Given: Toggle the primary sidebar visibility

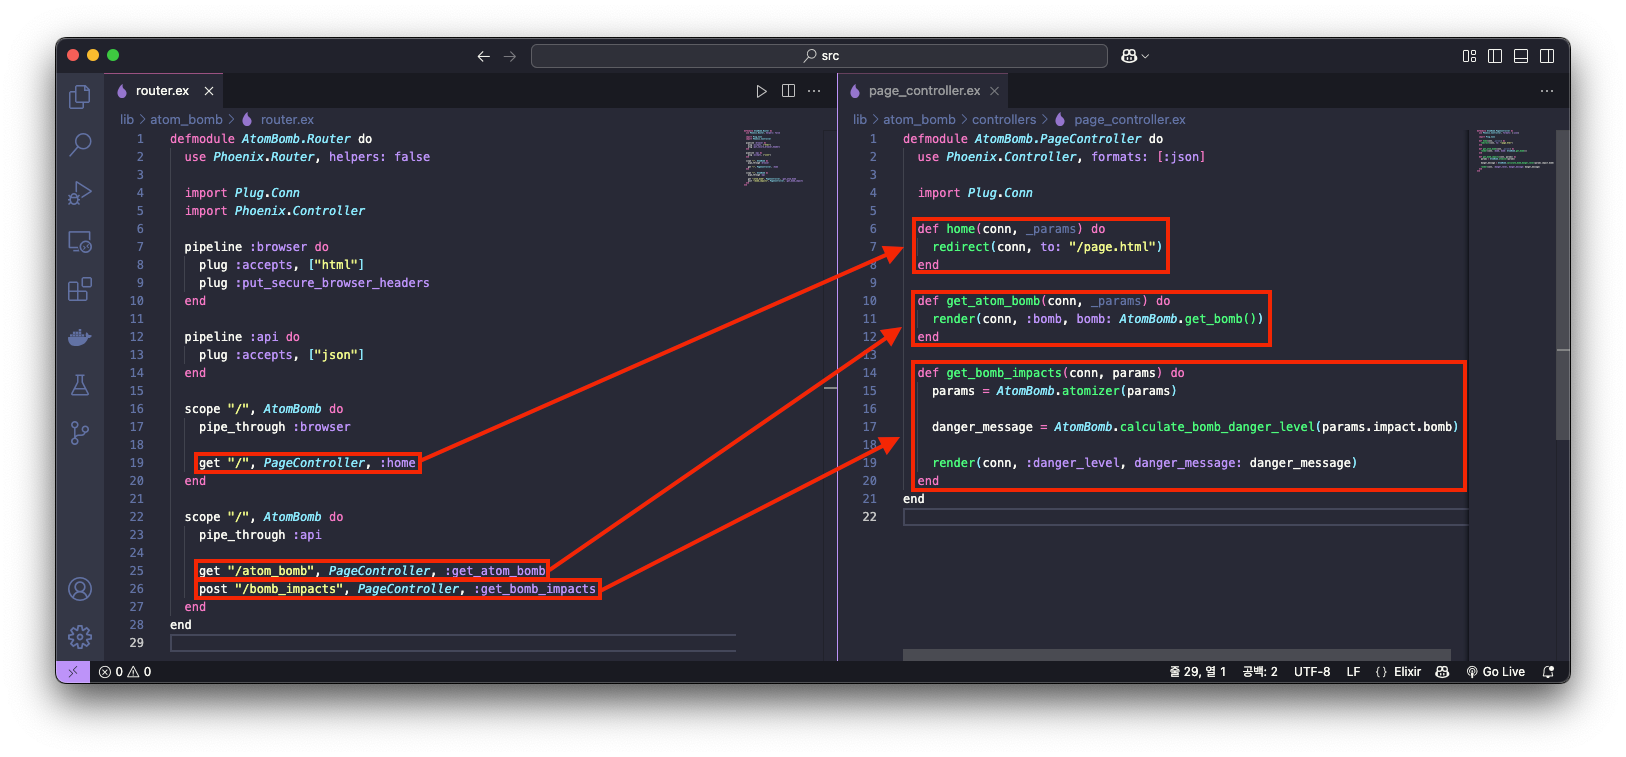Looking at the screenshot, I should (1495, 56).
